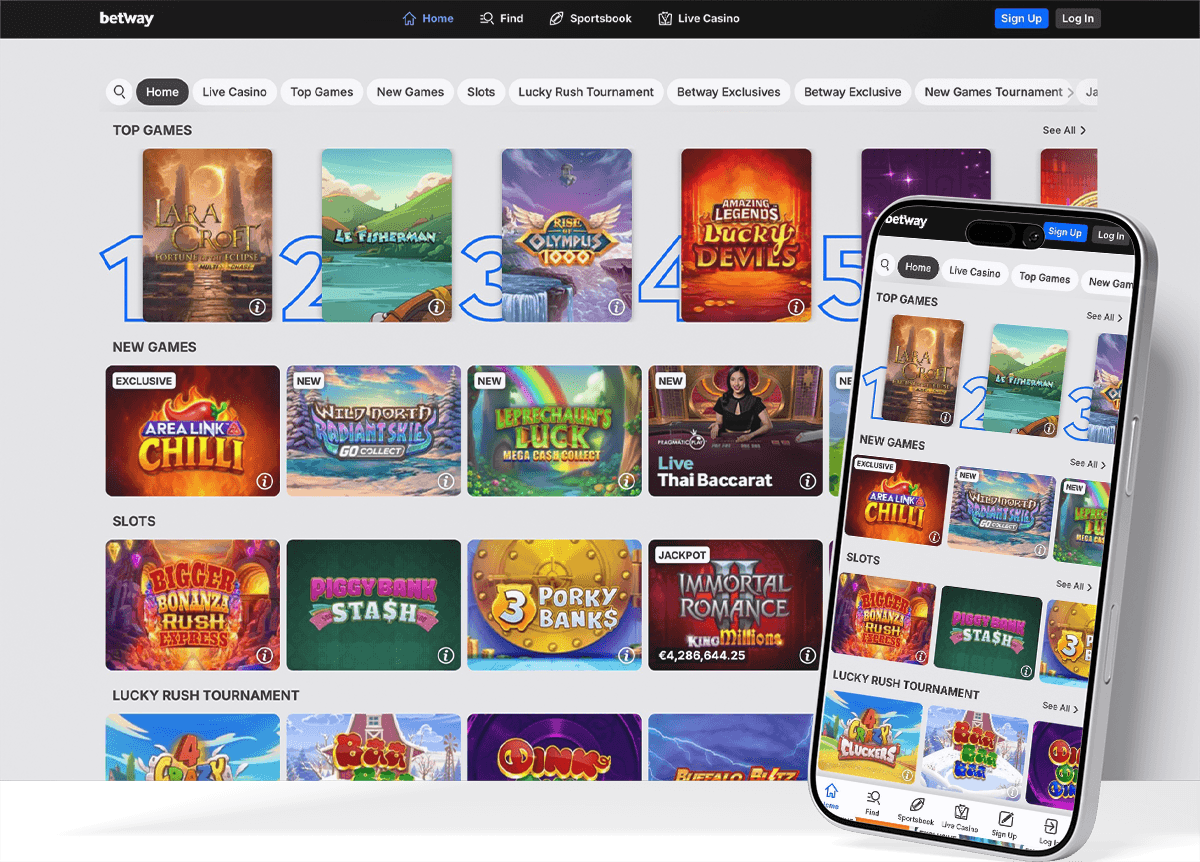This screenshot has height=862, width=1200.
Task: Click the category pills right-scroll chevron
Action: pos(1071,92)
